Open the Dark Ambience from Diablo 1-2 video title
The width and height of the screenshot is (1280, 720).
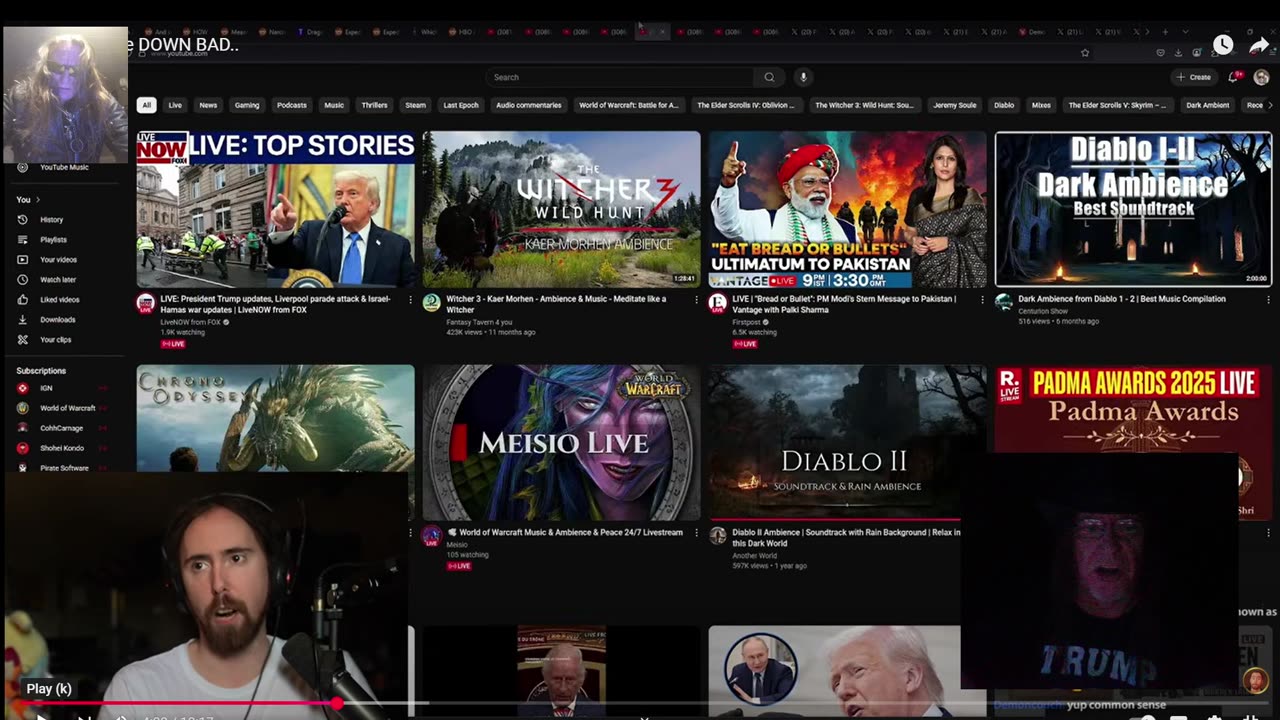click(1121, 299)
